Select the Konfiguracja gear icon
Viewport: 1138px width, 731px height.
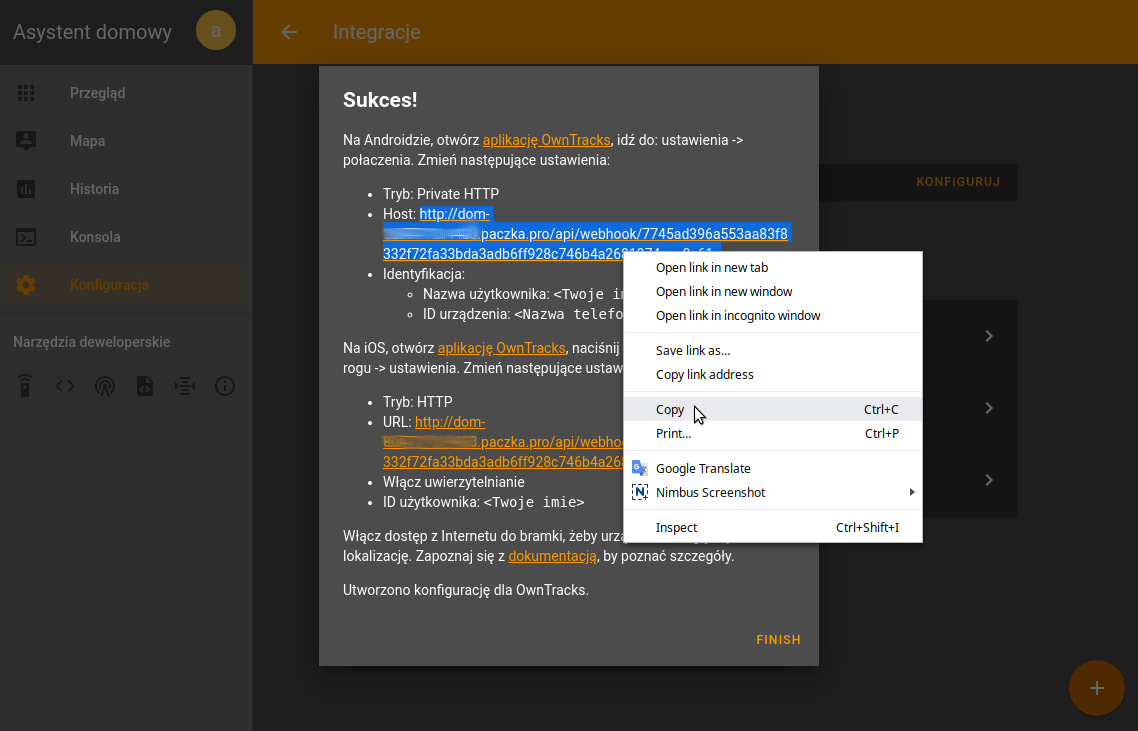pyautogui.click(x=26, y=285)
